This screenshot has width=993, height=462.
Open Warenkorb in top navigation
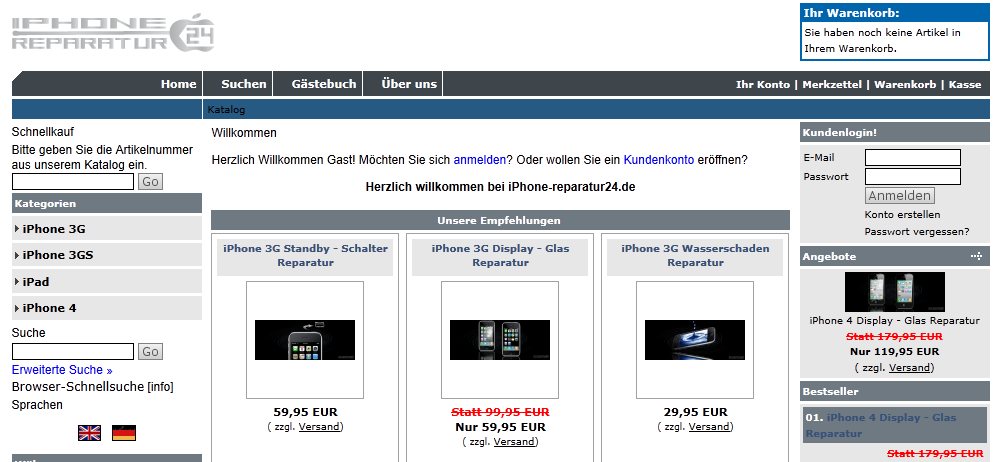905,84
